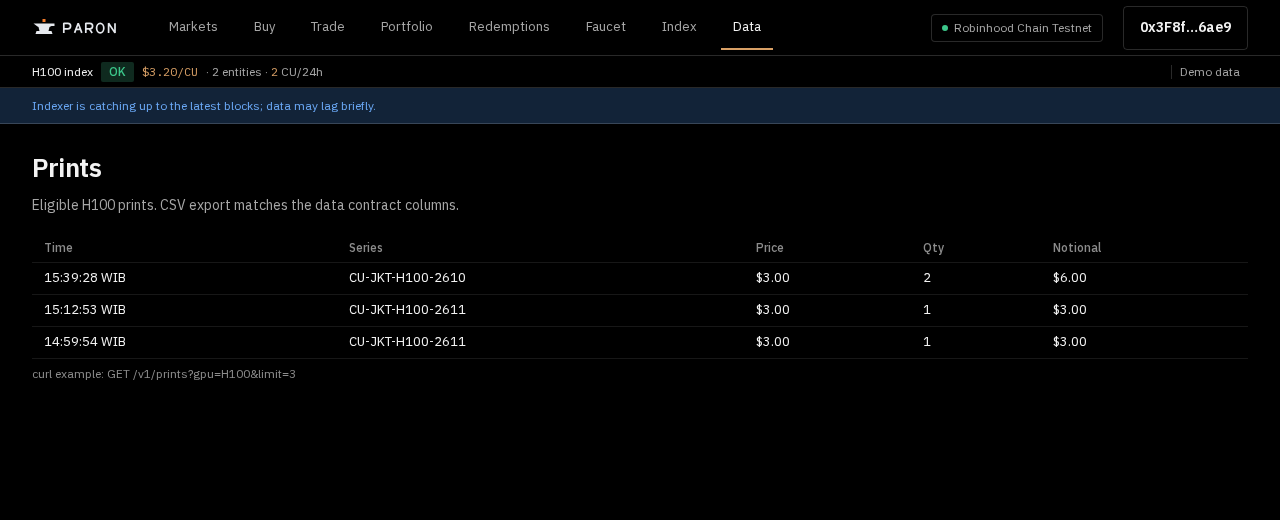Screen dimensions: 1280x520
Task: Click the Prints page heading
Action: click(x=67, y=168)
